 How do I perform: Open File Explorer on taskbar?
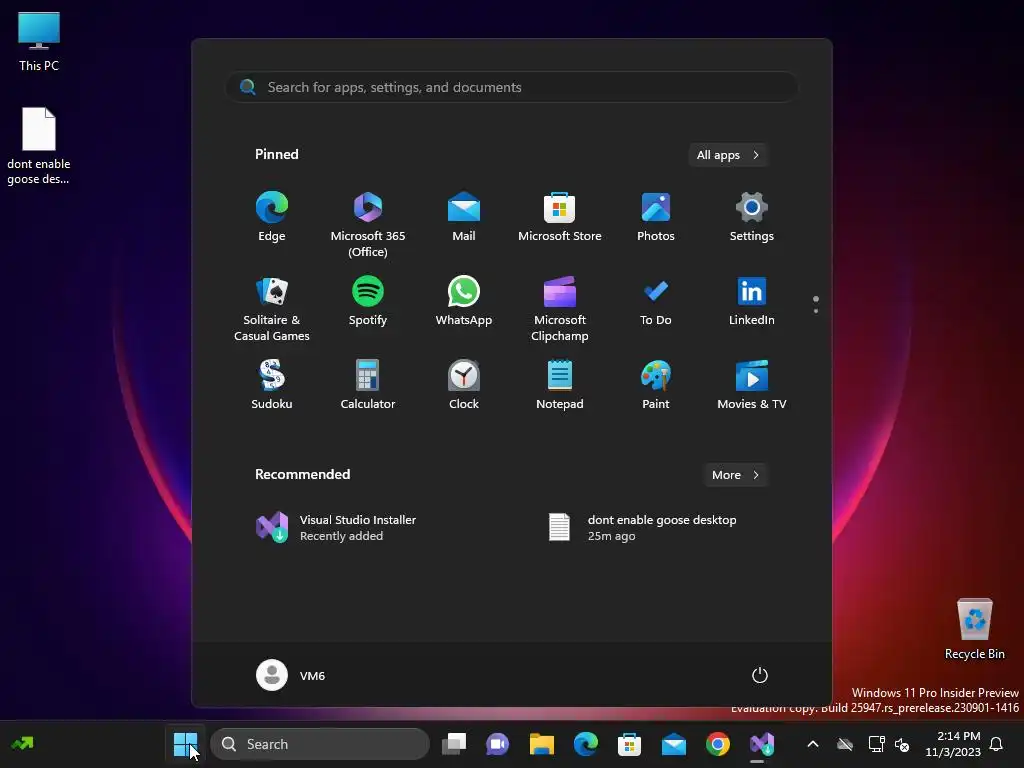[x=541, y=744]
